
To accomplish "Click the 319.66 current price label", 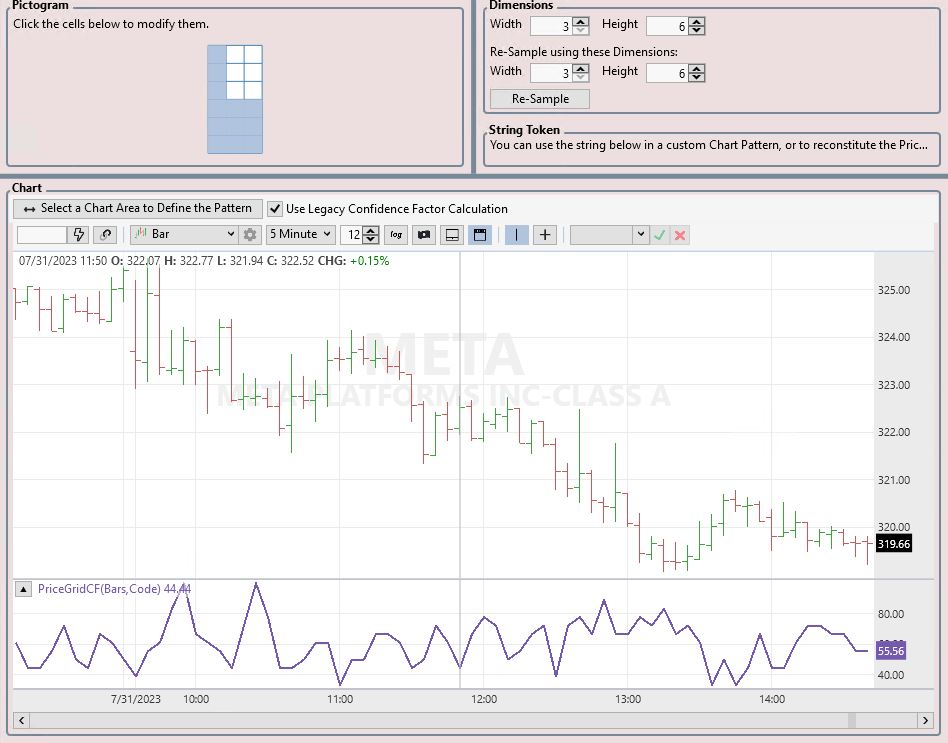I will pos(894,544).
